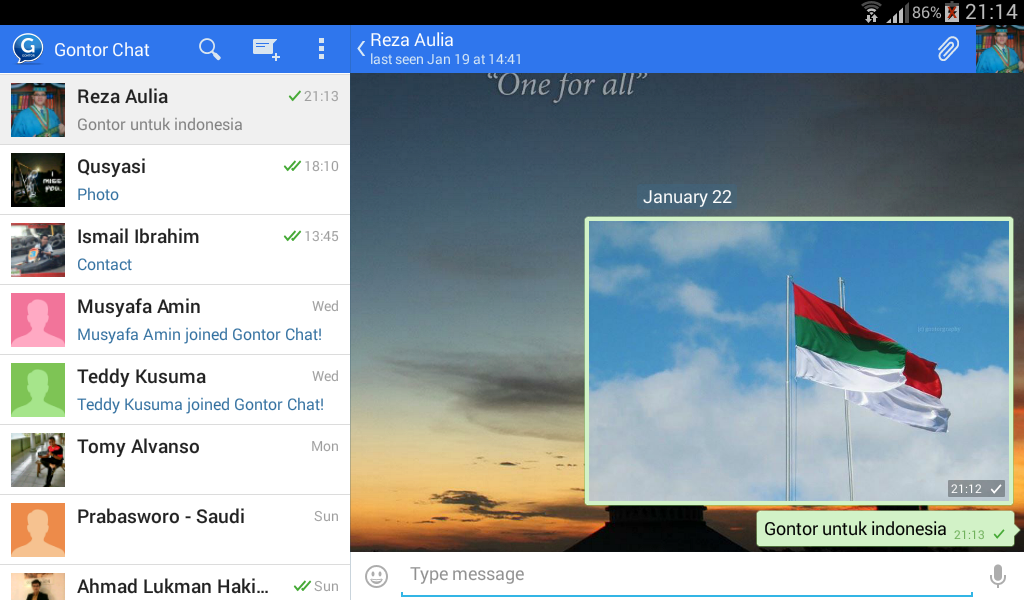Viewport: 1024px width, 600px height.
Task: Click 'last seen Jan 19 at 14:41' status
Action: 446,59
